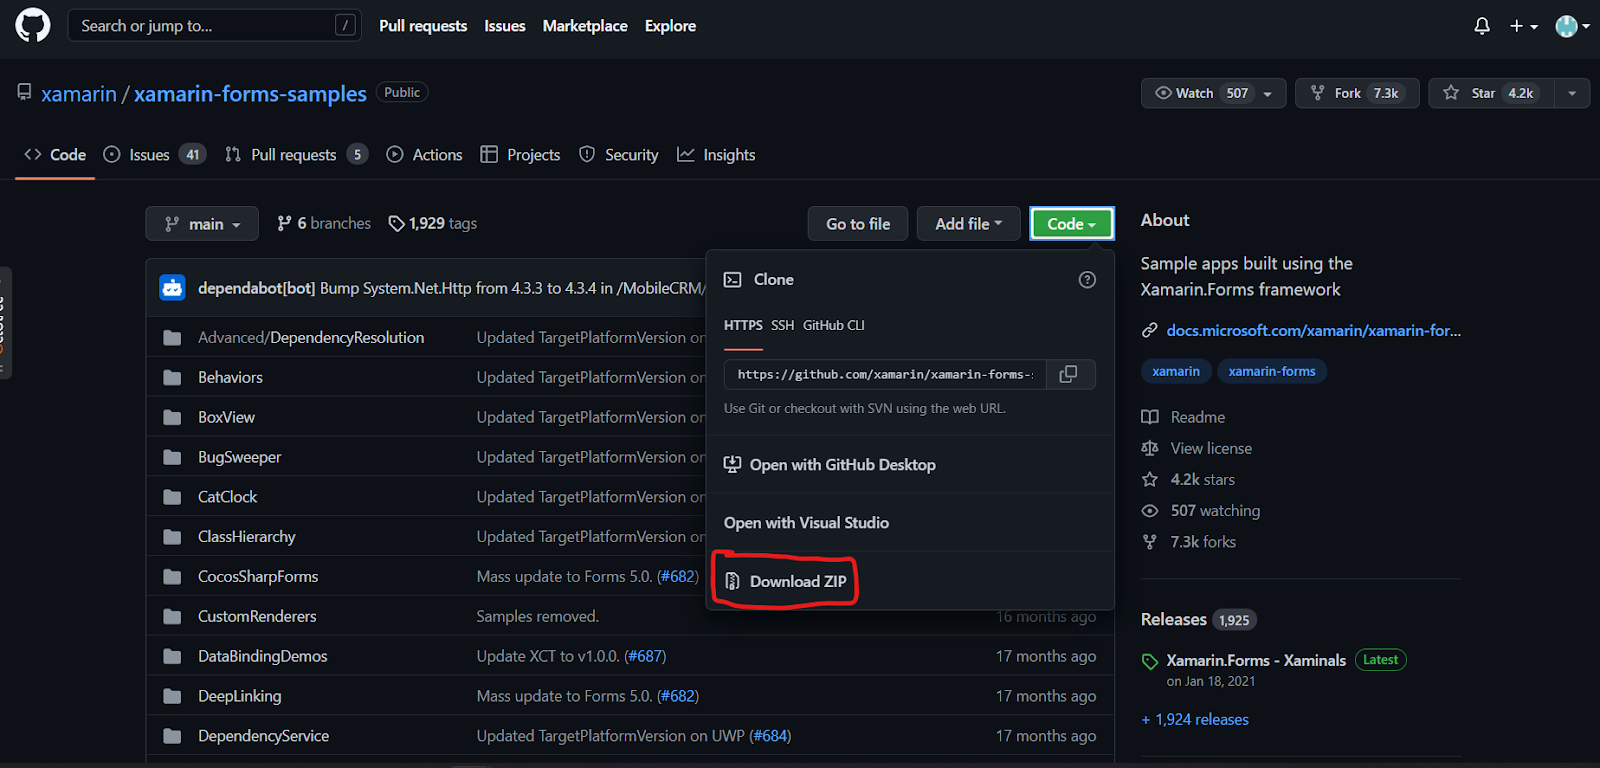Image resolution: width=1600 pixels, height=768 pixels.
Task: Click the clone URL text field
Action: click(885, 374)
